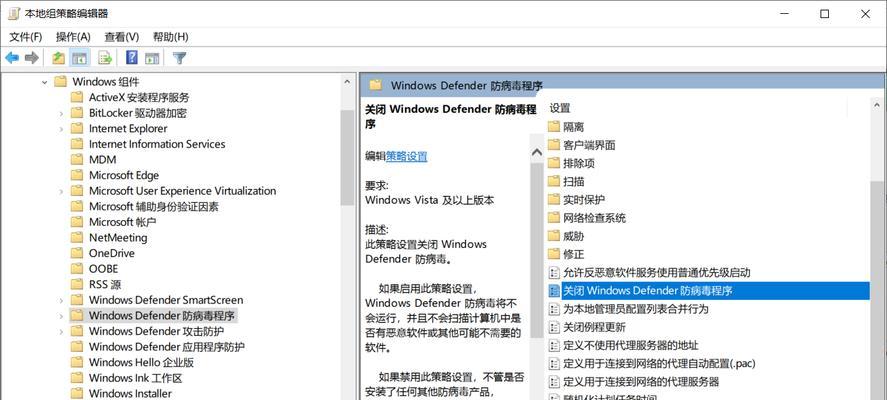Image resolution: width=887 pixels, height=400 pixels.
Task: Expand Windows Defender 防病毒程序 tree node
Action: click(x=61, y=316)
